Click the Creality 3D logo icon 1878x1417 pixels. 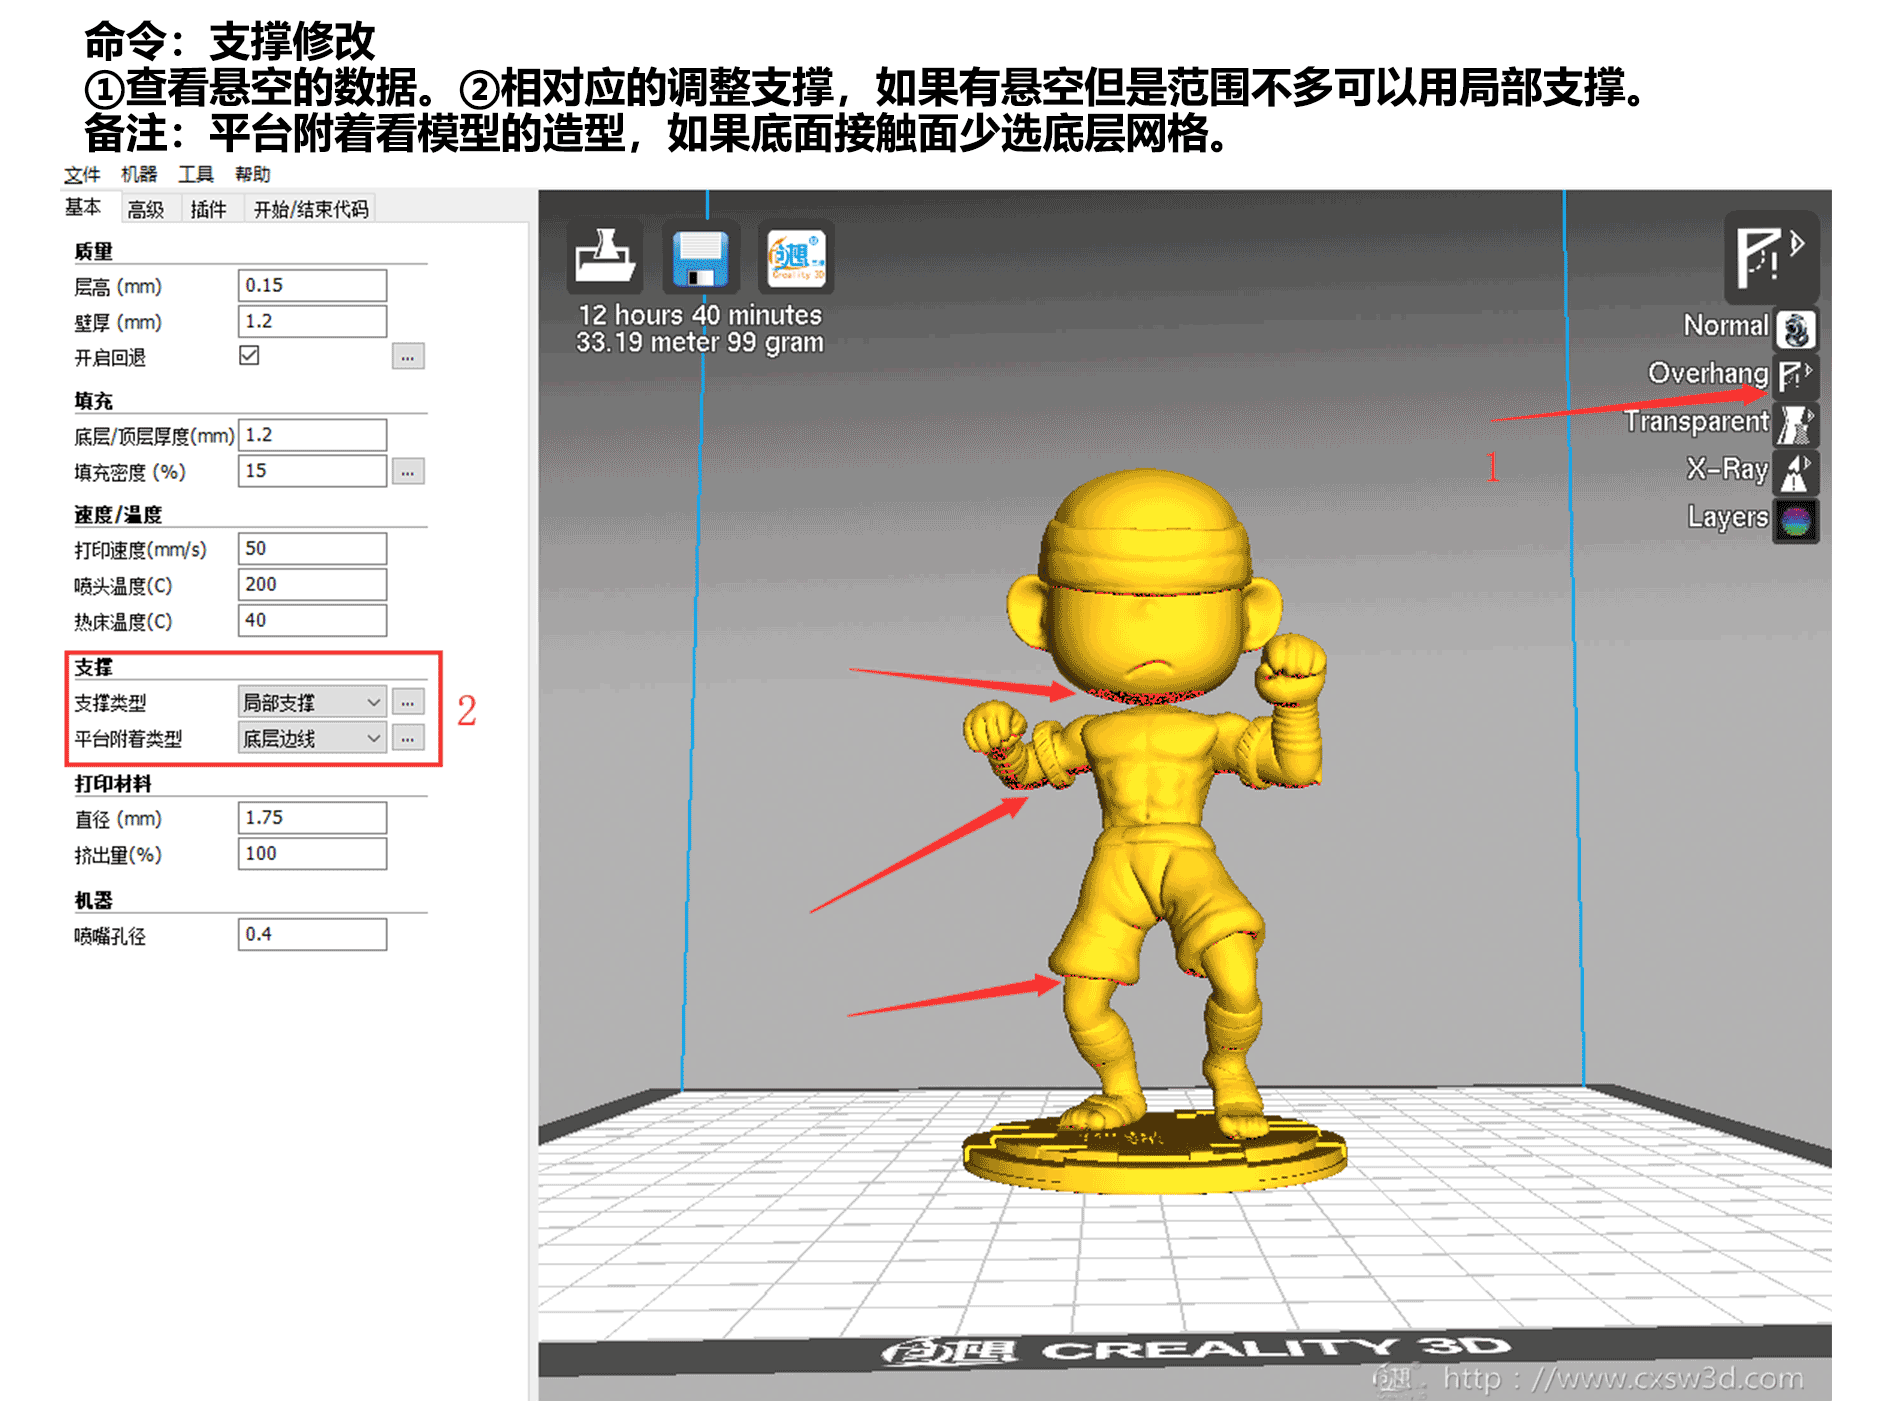click(796, 257)
